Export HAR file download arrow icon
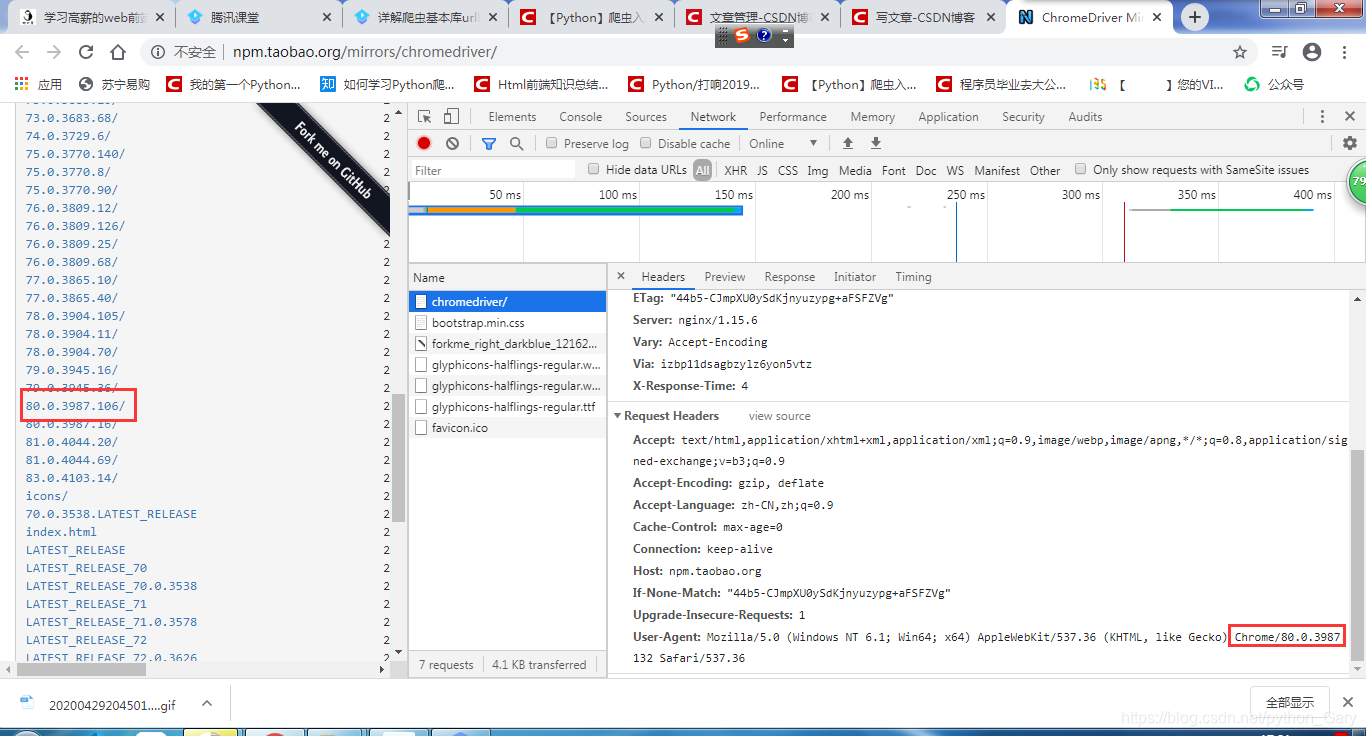 (x=876, y=144)
